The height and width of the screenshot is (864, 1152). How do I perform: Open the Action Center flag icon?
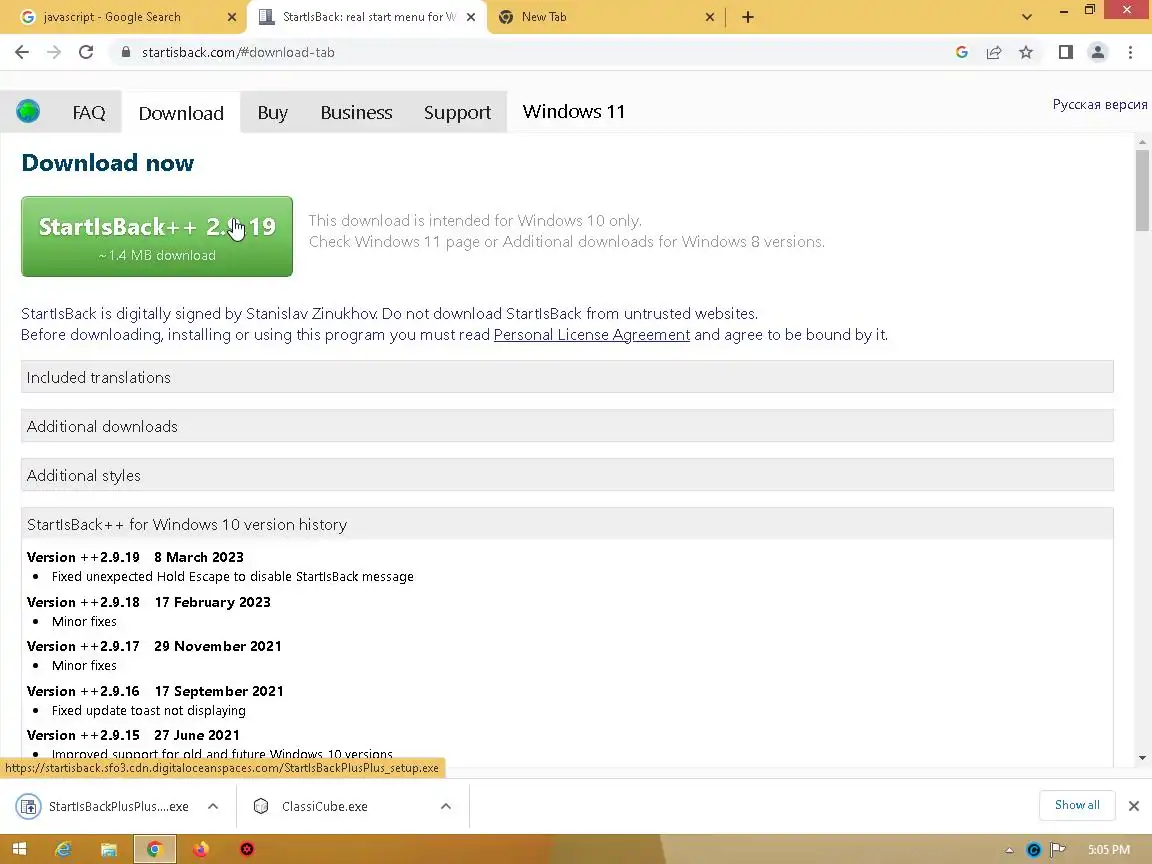(1058, 850)
